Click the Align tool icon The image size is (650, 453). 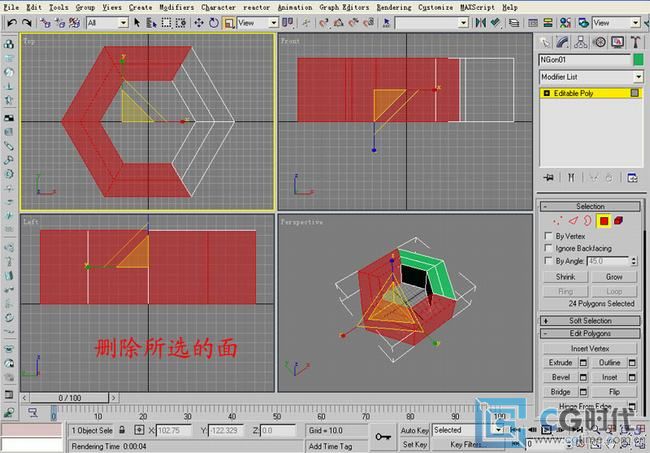pyautogui.click(x=495, y=22)
